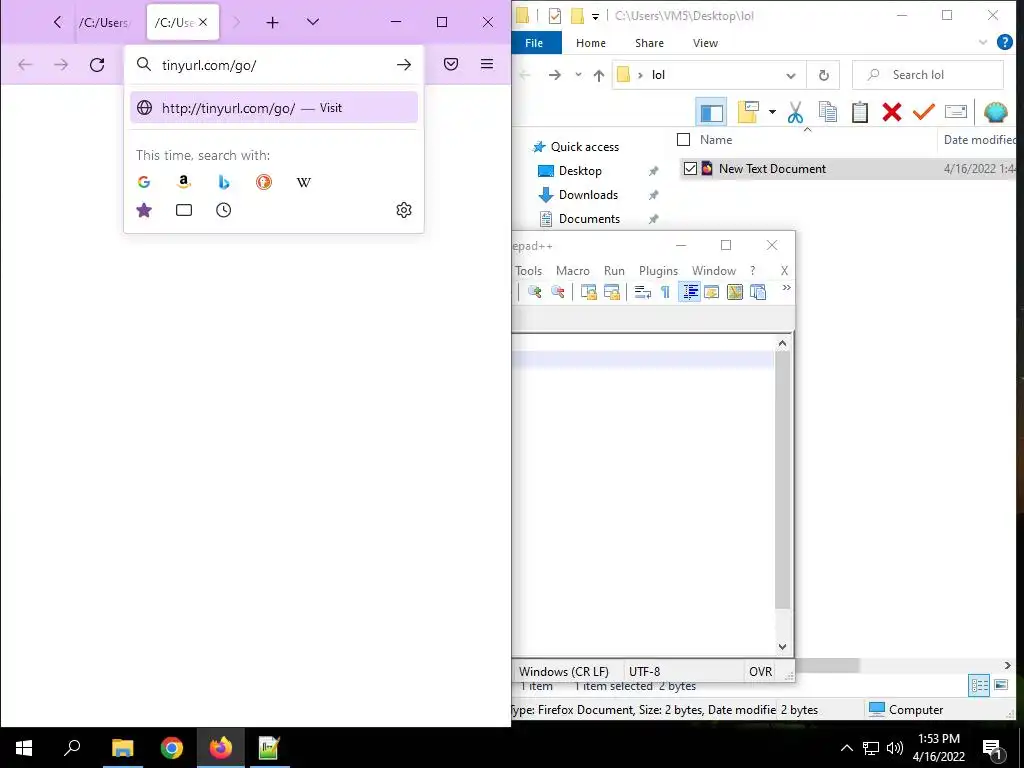Expand the Explorer ribbon chevron
This screenshot has height=768, width=1024.
point(983,42)
